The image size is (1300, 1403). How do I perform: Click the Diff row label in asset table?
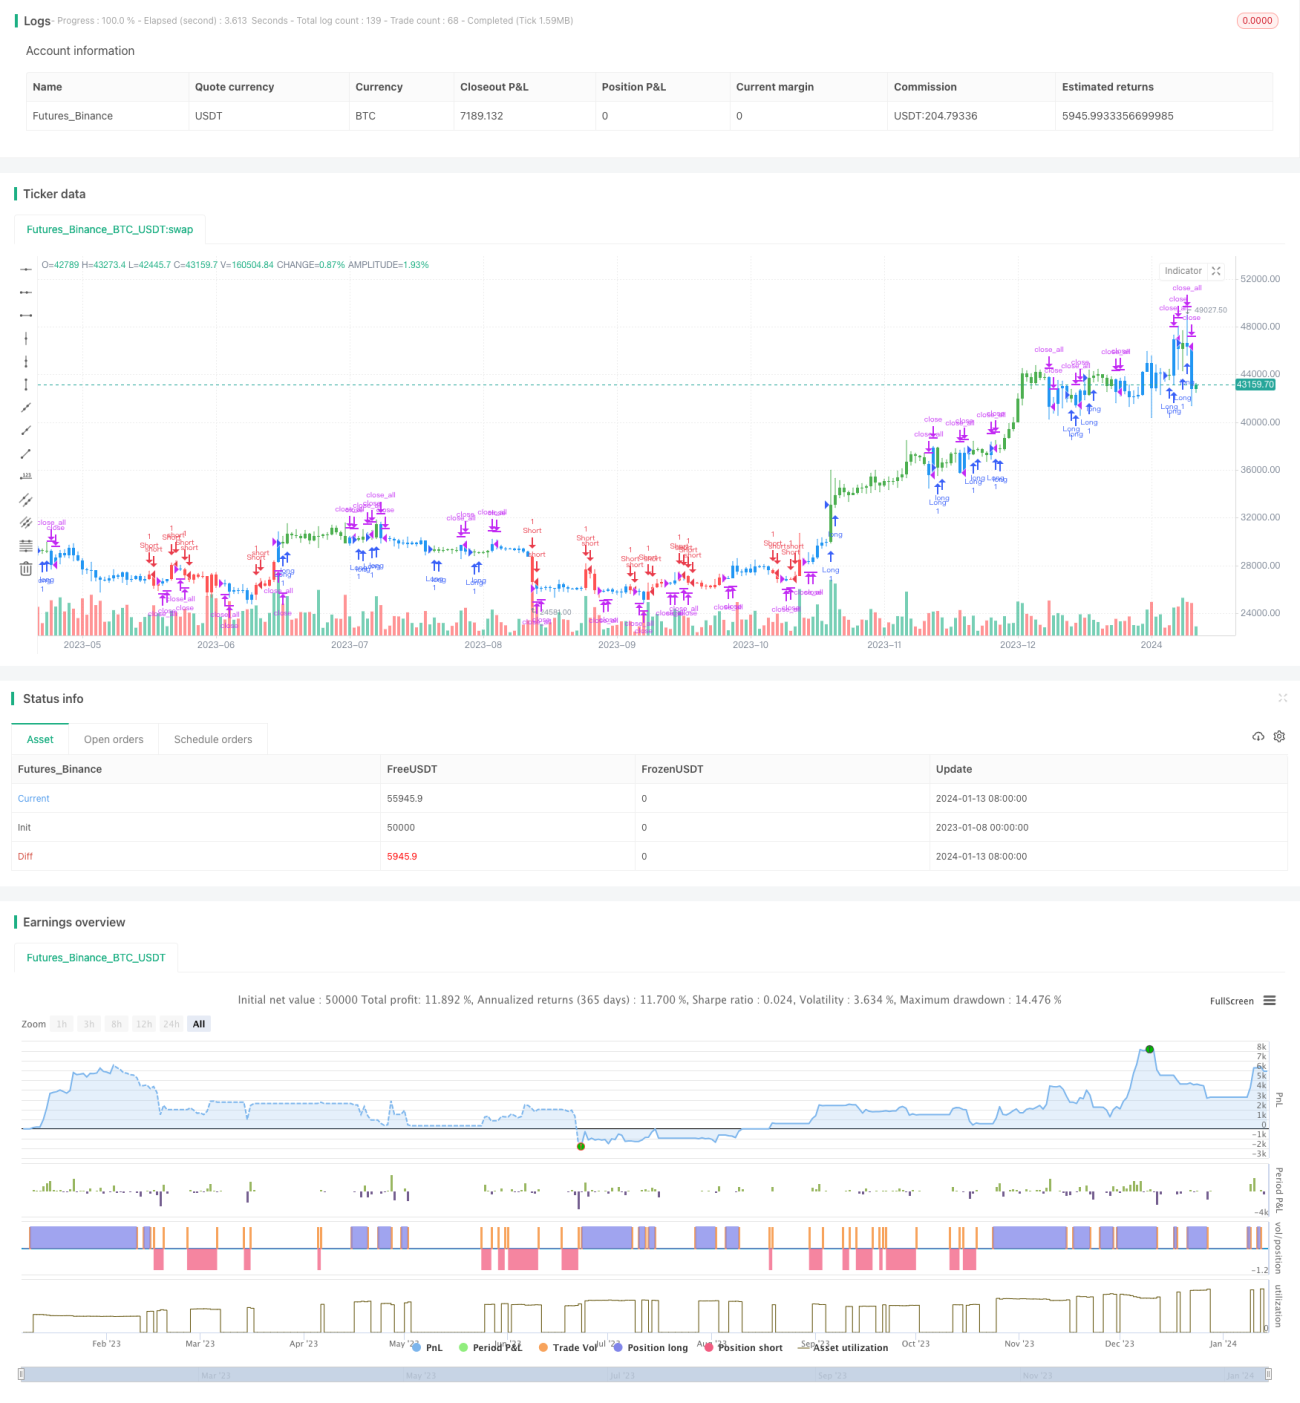[25, 856]
